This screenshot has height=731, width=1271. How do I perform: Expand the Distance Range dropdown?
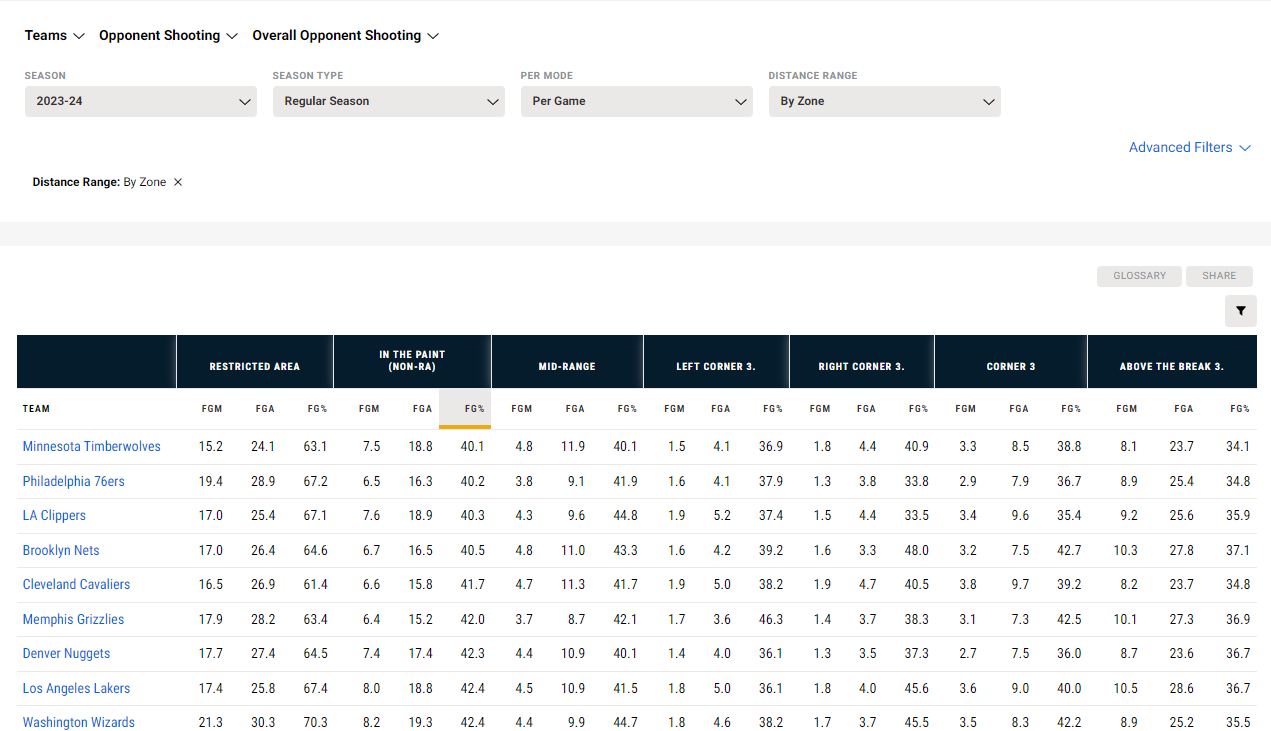point(885,101)
